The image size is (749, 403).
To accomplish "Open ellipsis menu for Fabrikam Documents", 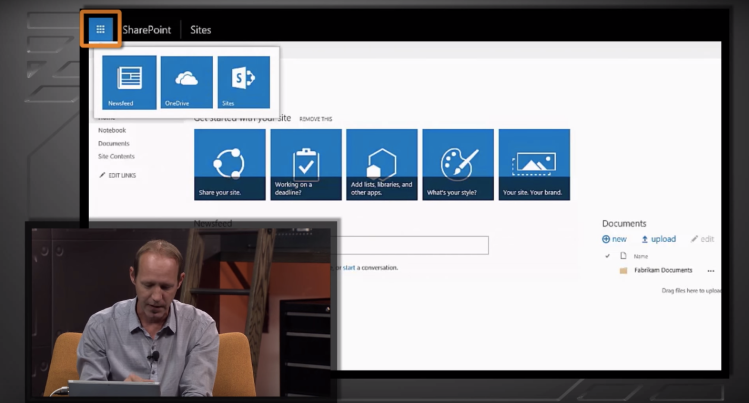I will [x=711, y=271].
